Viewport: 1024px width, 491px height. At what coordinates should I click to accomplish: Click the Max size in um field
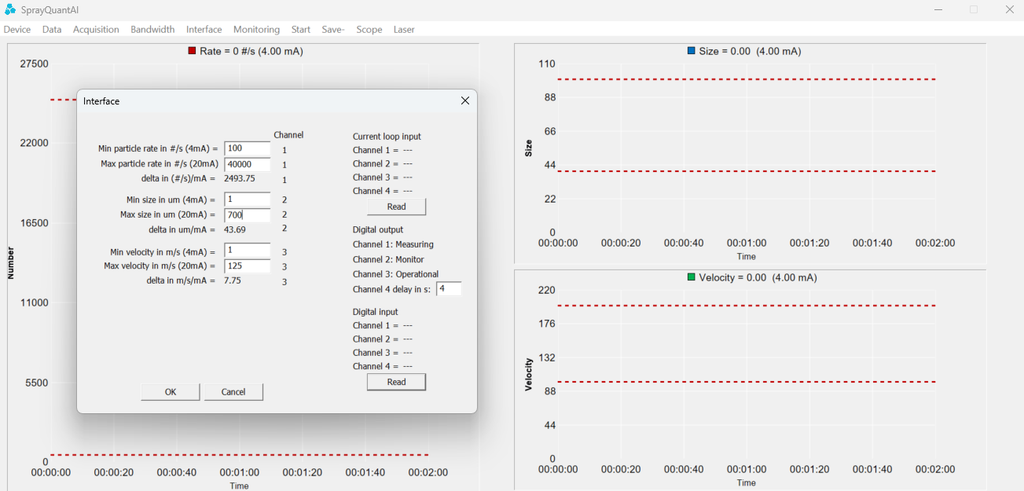point(248,214)
